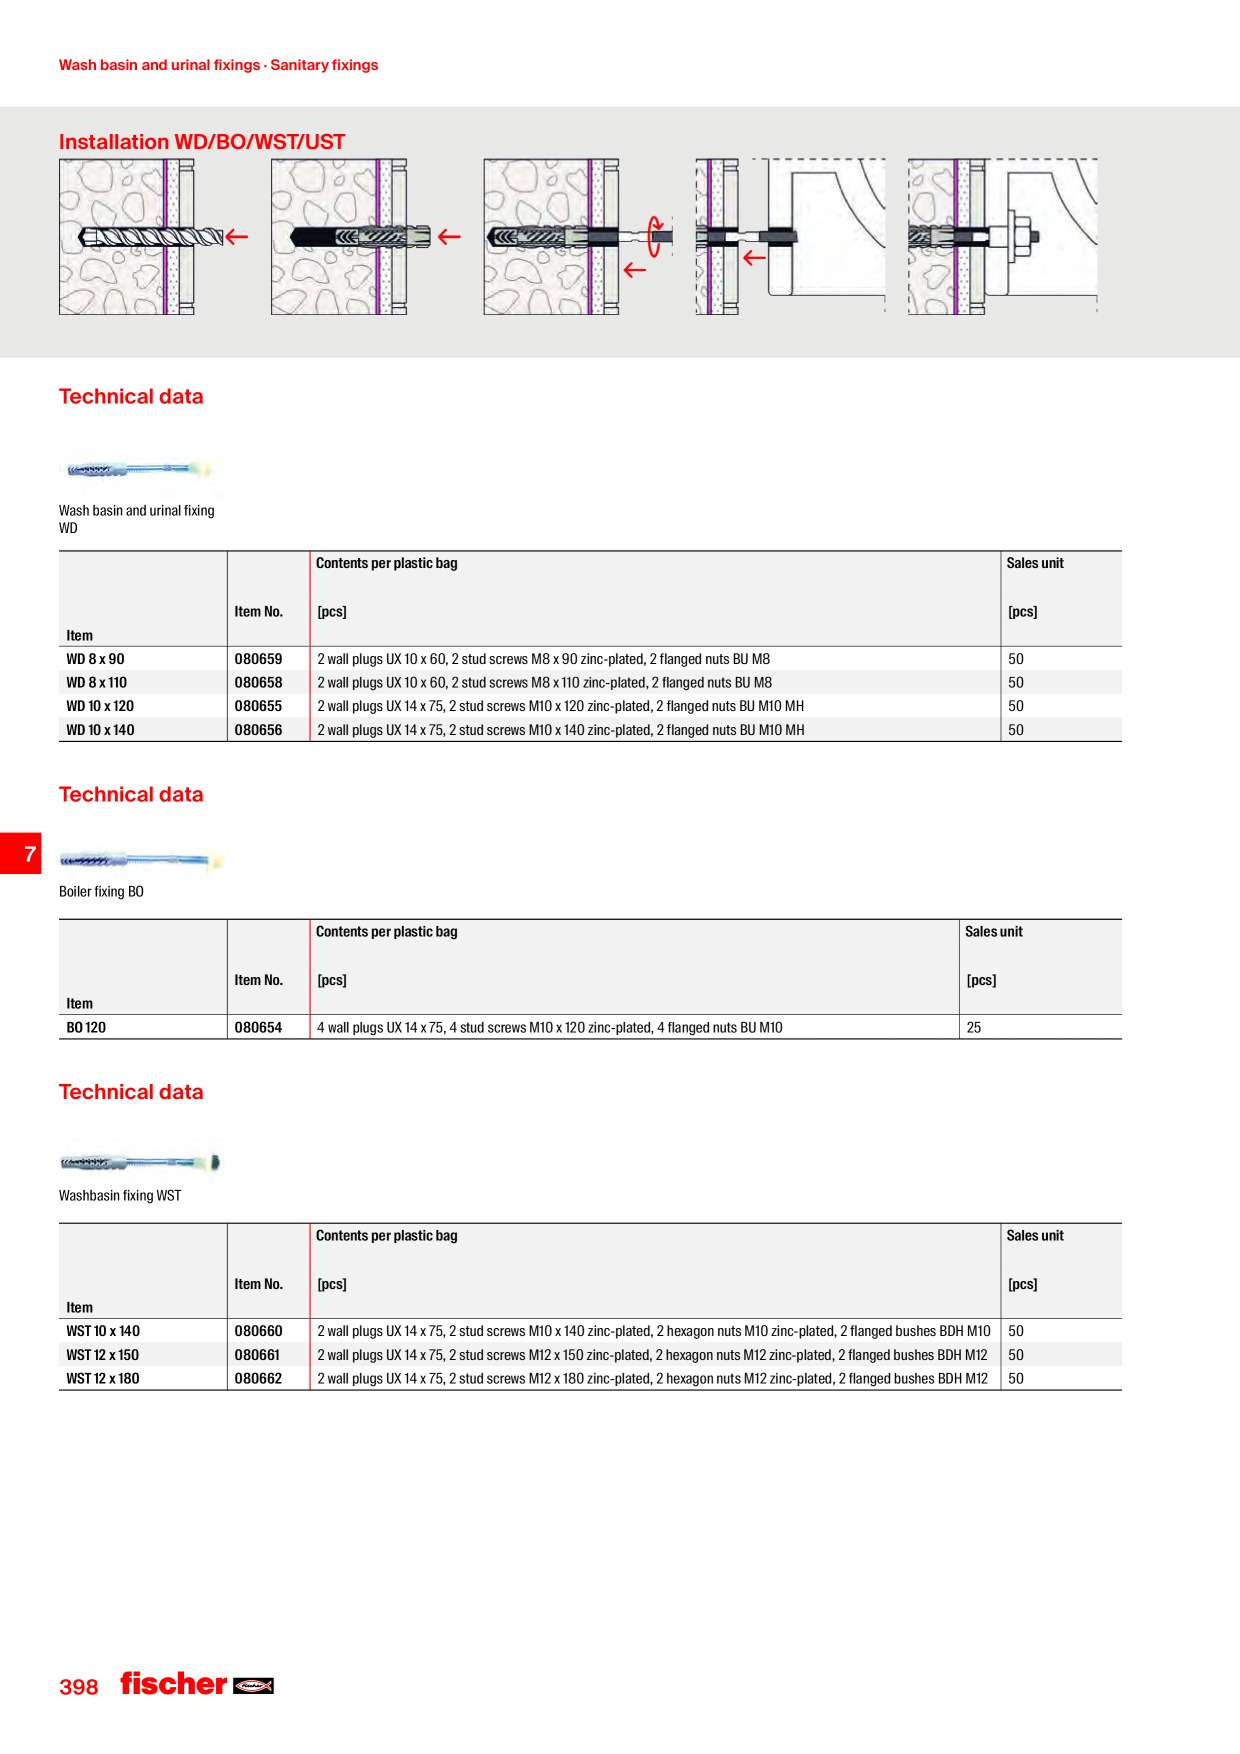Click 'Sales unit' header in BO table
The image size is (1240, 1754).
tap(994, 932)
